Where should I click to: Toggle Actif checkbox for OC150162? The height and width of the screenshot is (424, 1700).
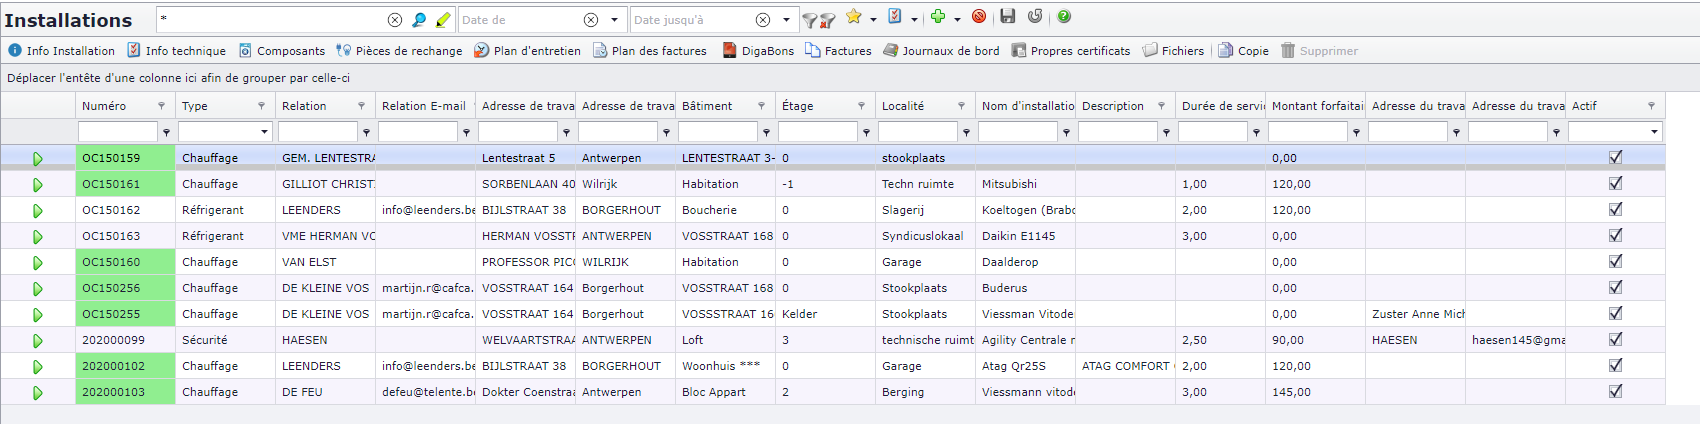coord(1615,209)
